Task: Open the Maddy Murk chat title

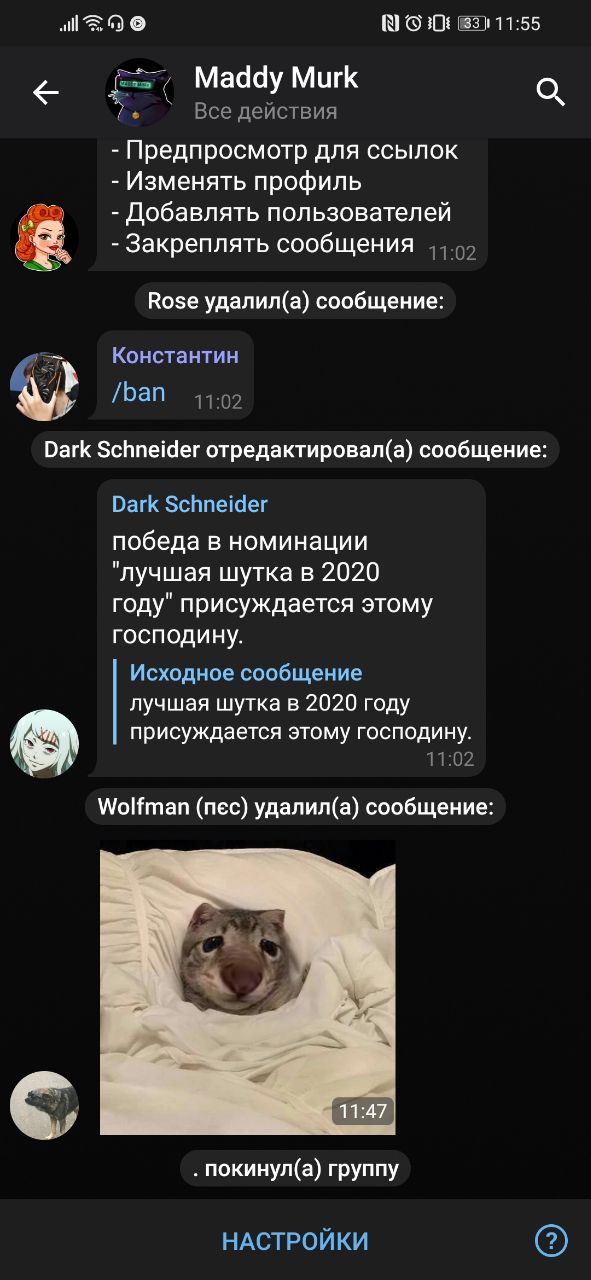Action: pyautogui.click(x=275, y=77)
